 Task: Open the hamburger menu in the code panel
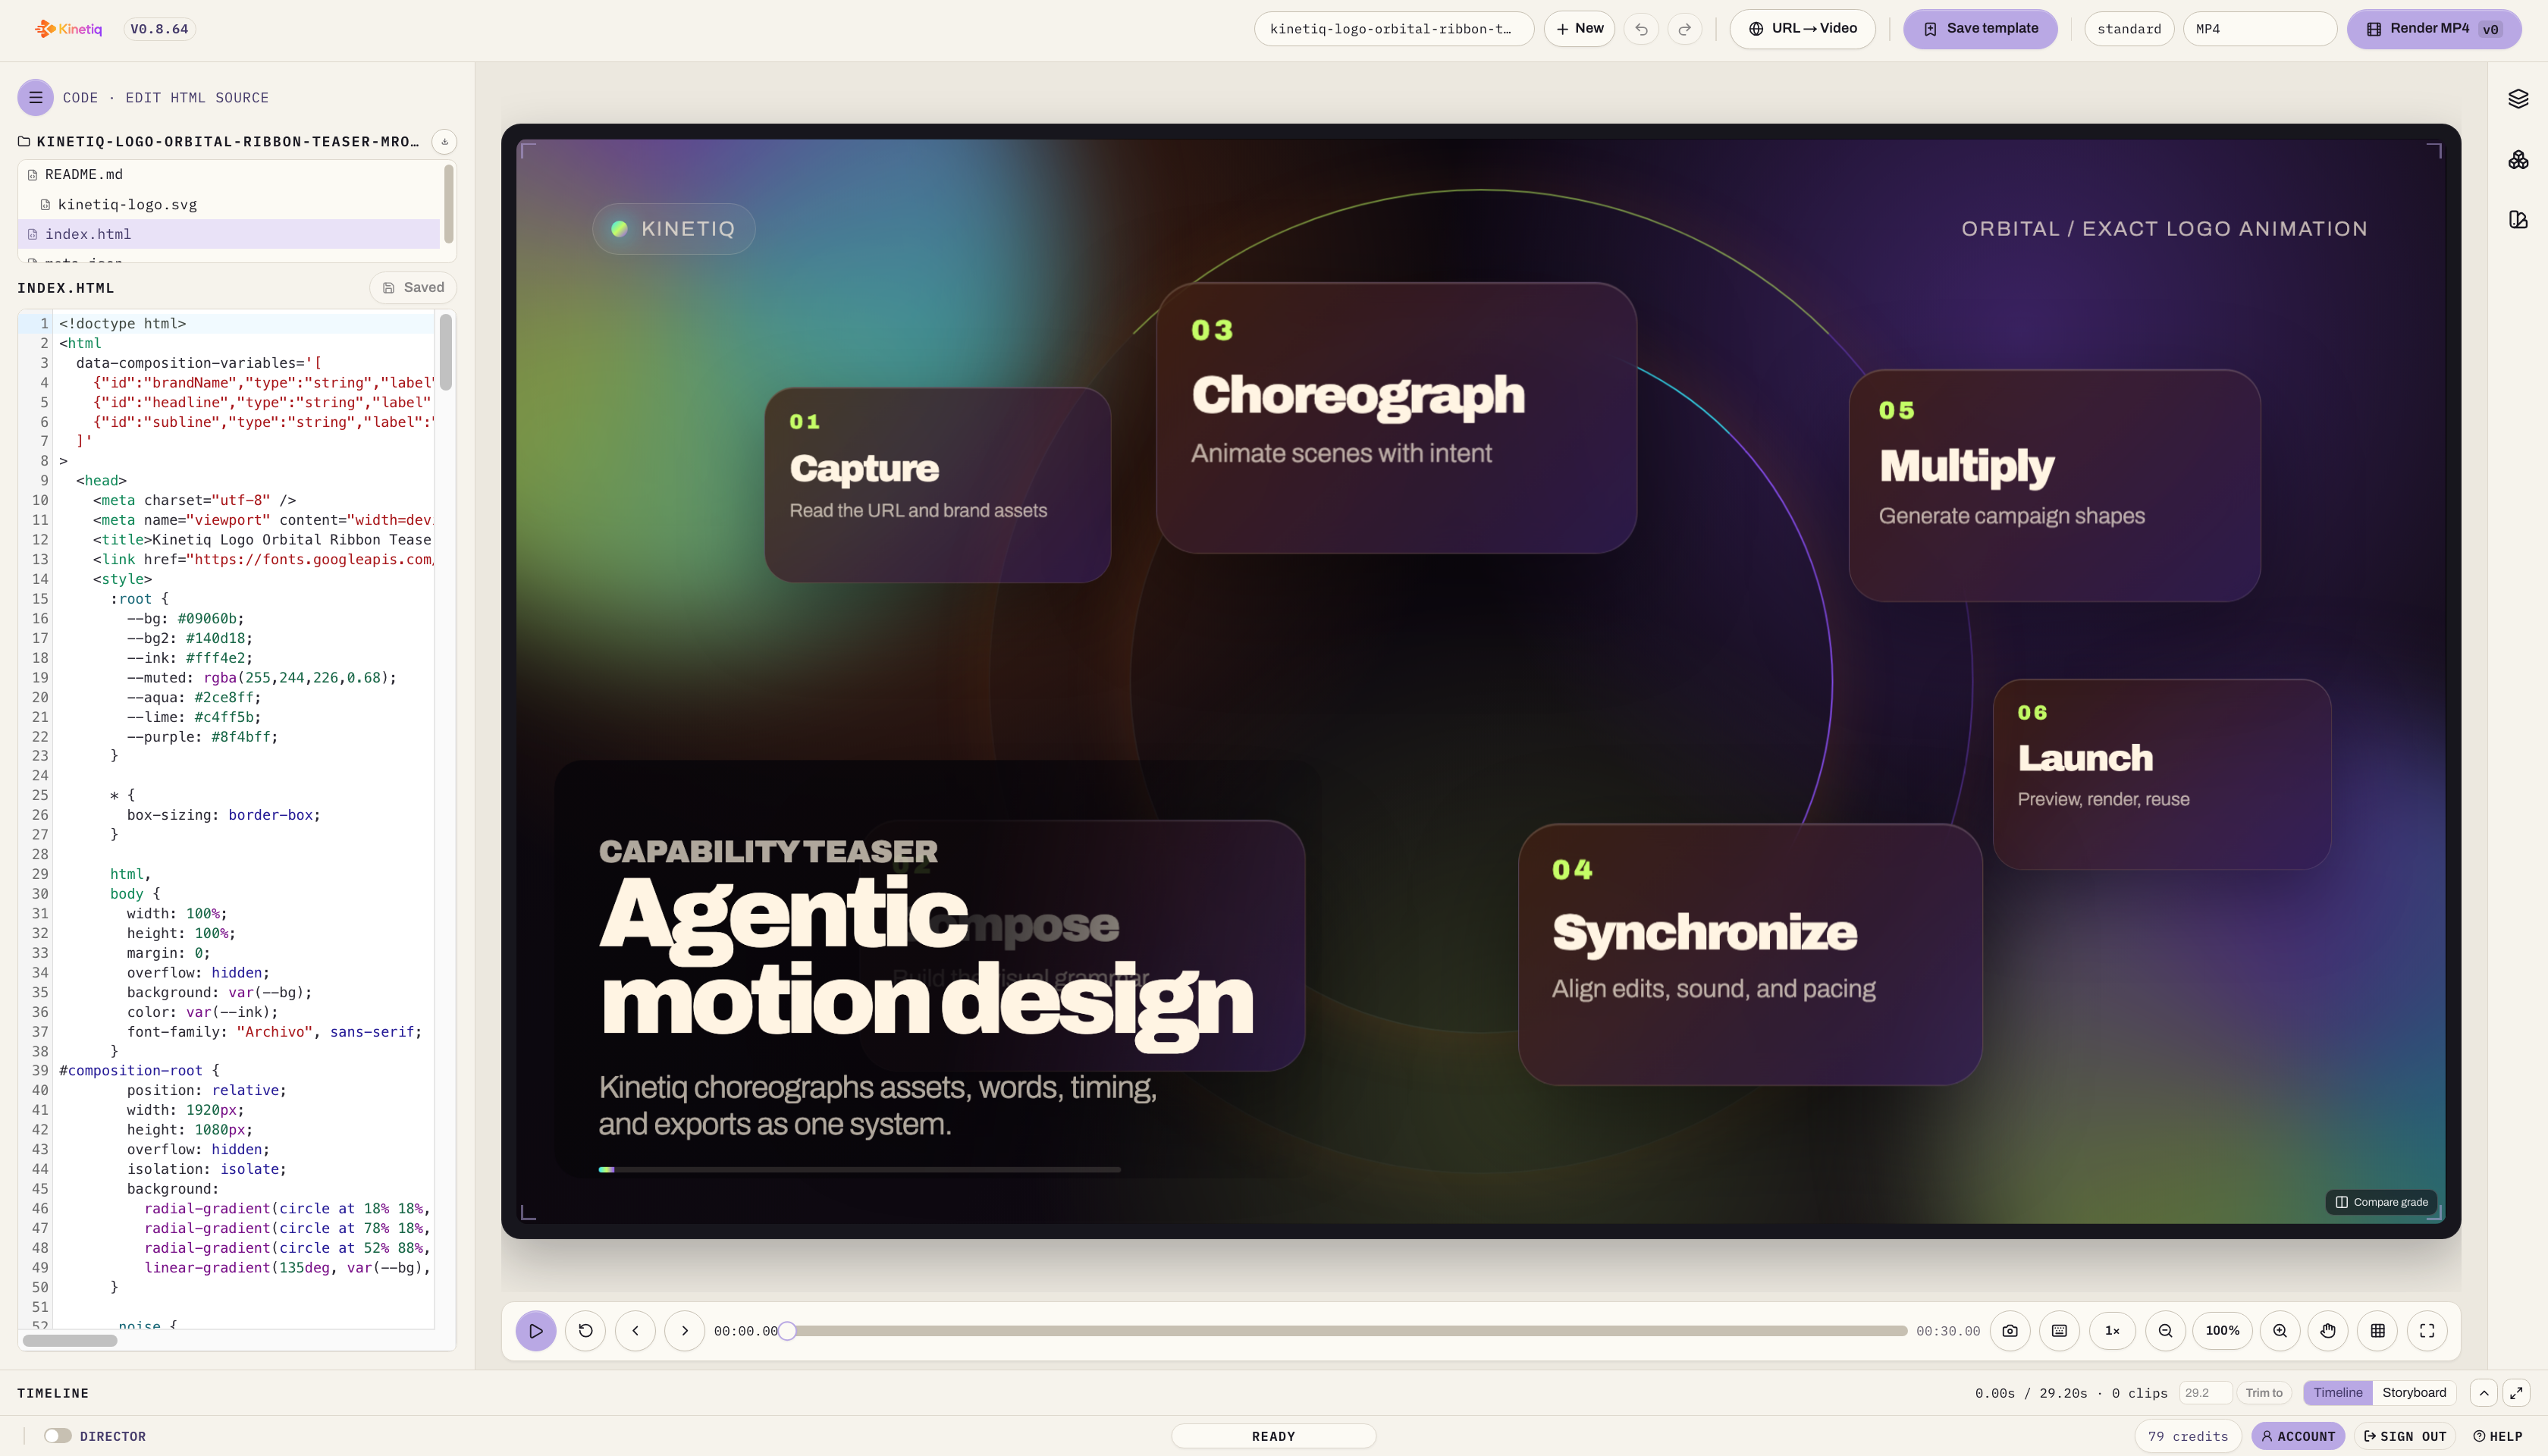pyautogui.click(x=35, y=97)
